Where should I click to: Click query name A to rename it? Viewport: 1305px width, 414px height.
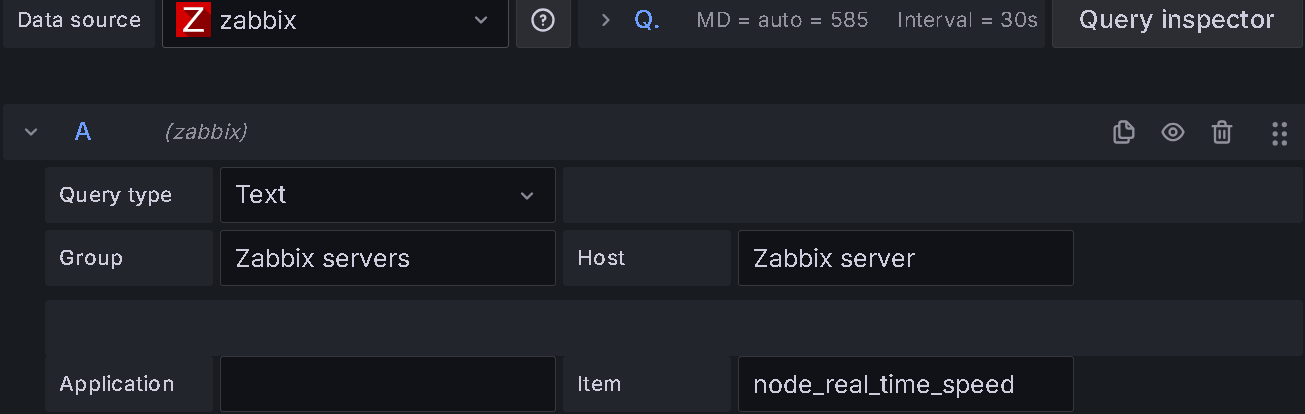tap(83, 132)
